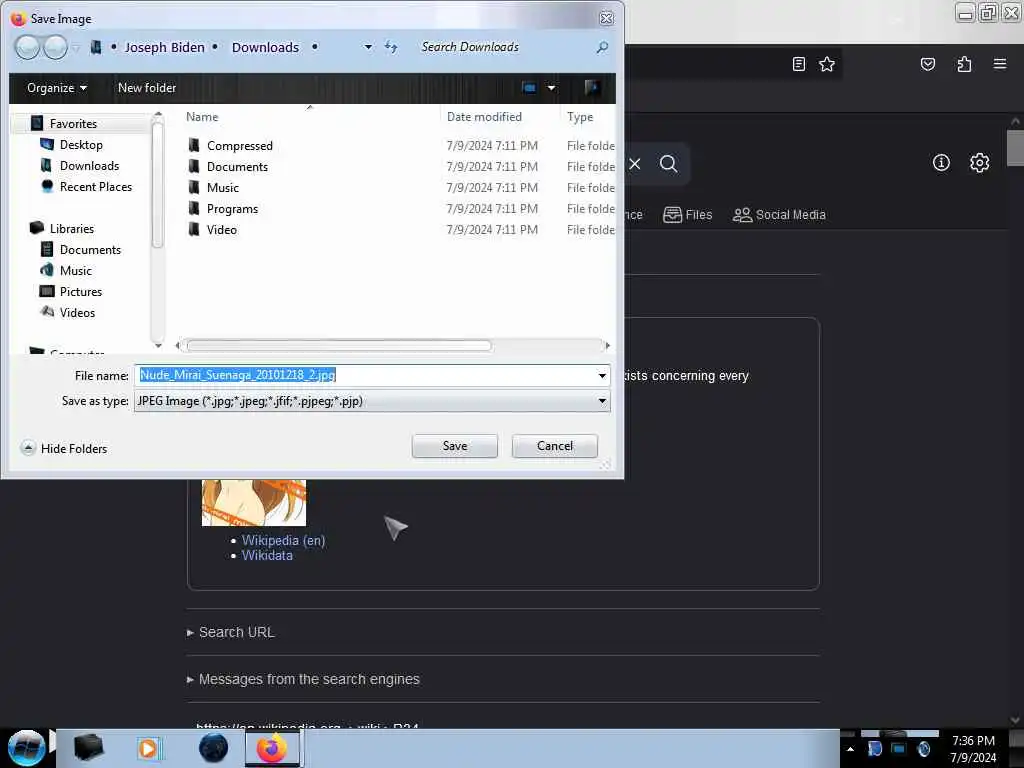Screen dimensions: 1024x768
Task: Click the Back navigation button in the dialog
Action: click(x=27, y=47)
